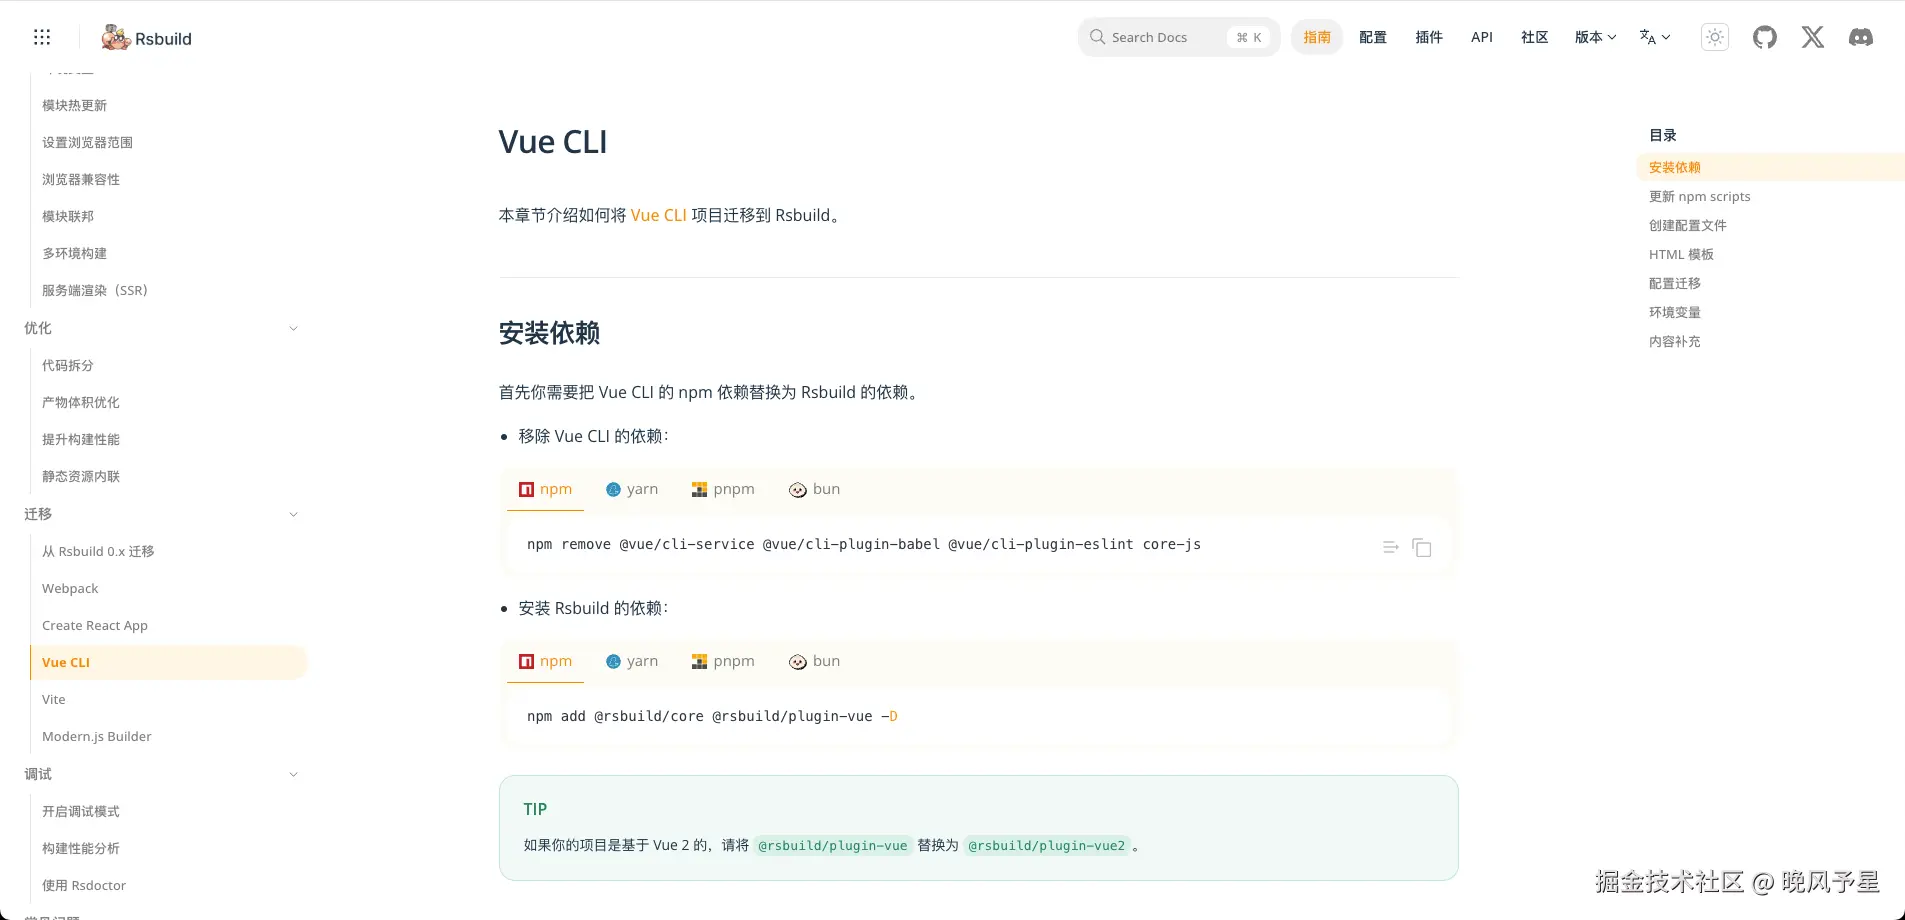Collapse the 迁移 sidebar section
1905x920 pixels.
point(293,514)
